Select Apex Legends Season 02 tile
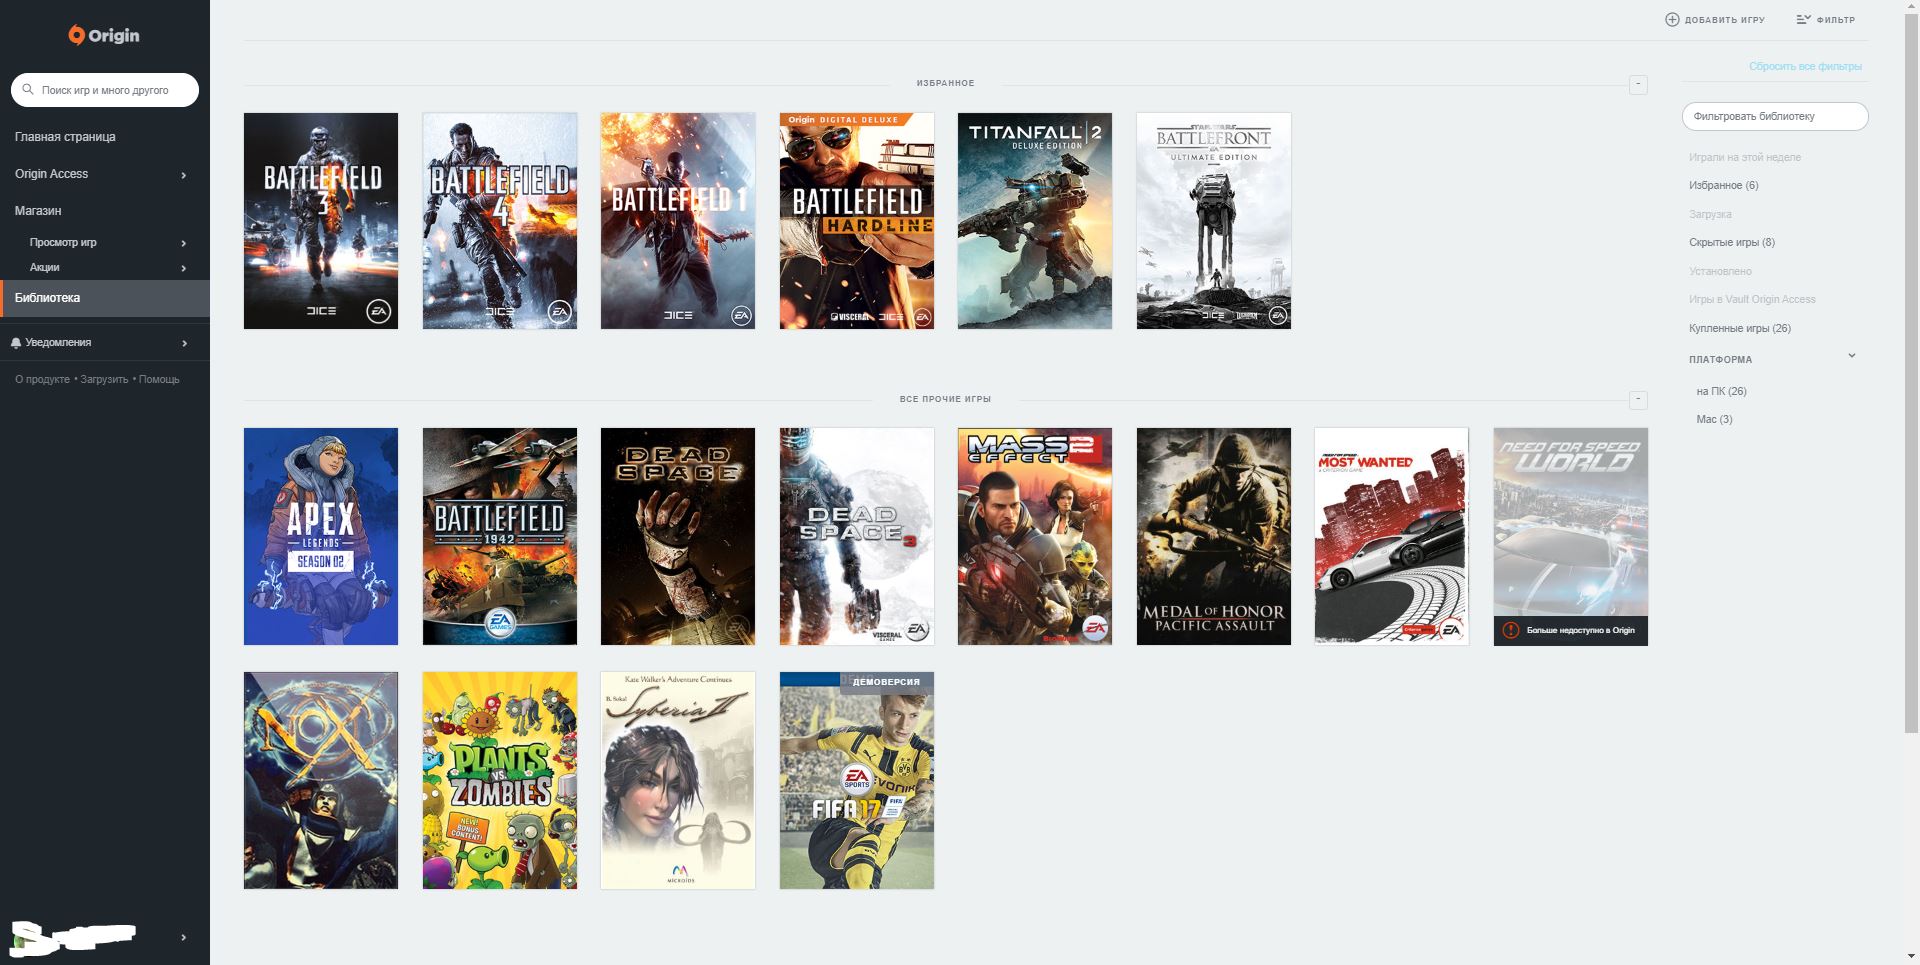Image resolution: width=1920 pixels, height=965 pixels. pos(320,537)
